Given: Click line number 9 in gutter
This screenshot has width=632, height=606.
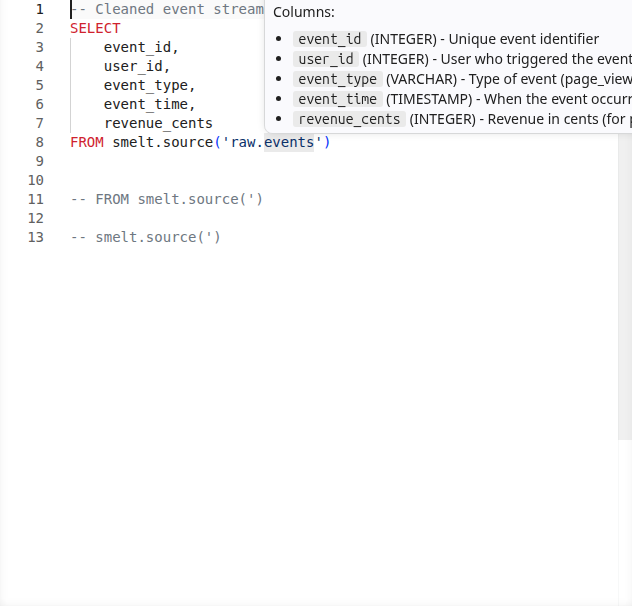Looking at the screenshot, I should click(x=40, y=161).
